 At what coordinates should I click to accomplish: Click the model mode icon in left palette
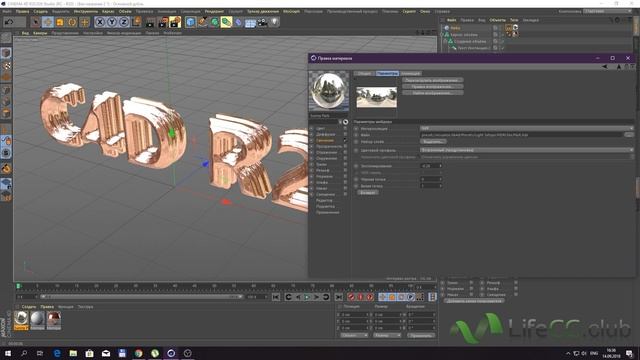click(6, 53)
